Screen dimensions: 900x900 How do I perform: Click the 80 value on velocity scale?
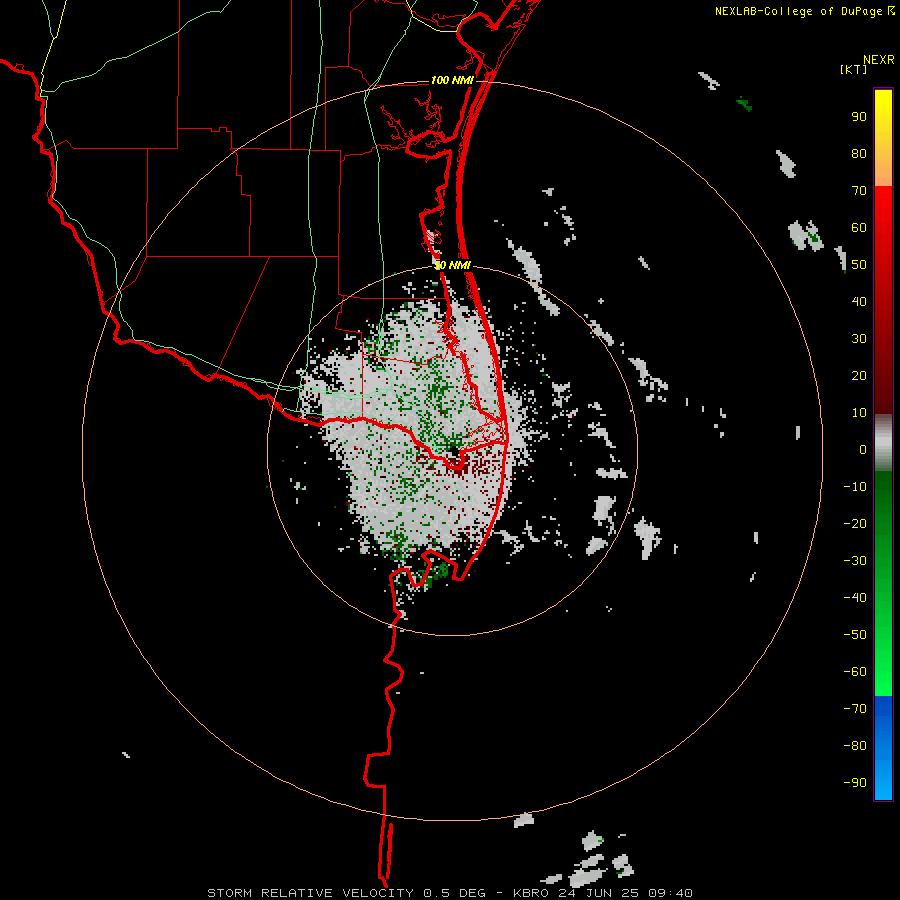coord(859,154)
